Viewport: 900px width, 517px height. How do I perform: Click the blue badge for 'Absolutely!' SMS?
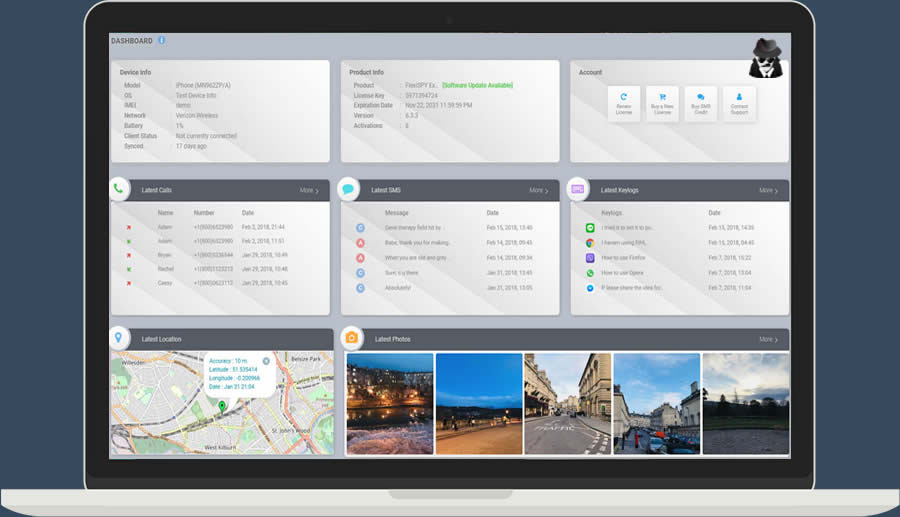360,288
